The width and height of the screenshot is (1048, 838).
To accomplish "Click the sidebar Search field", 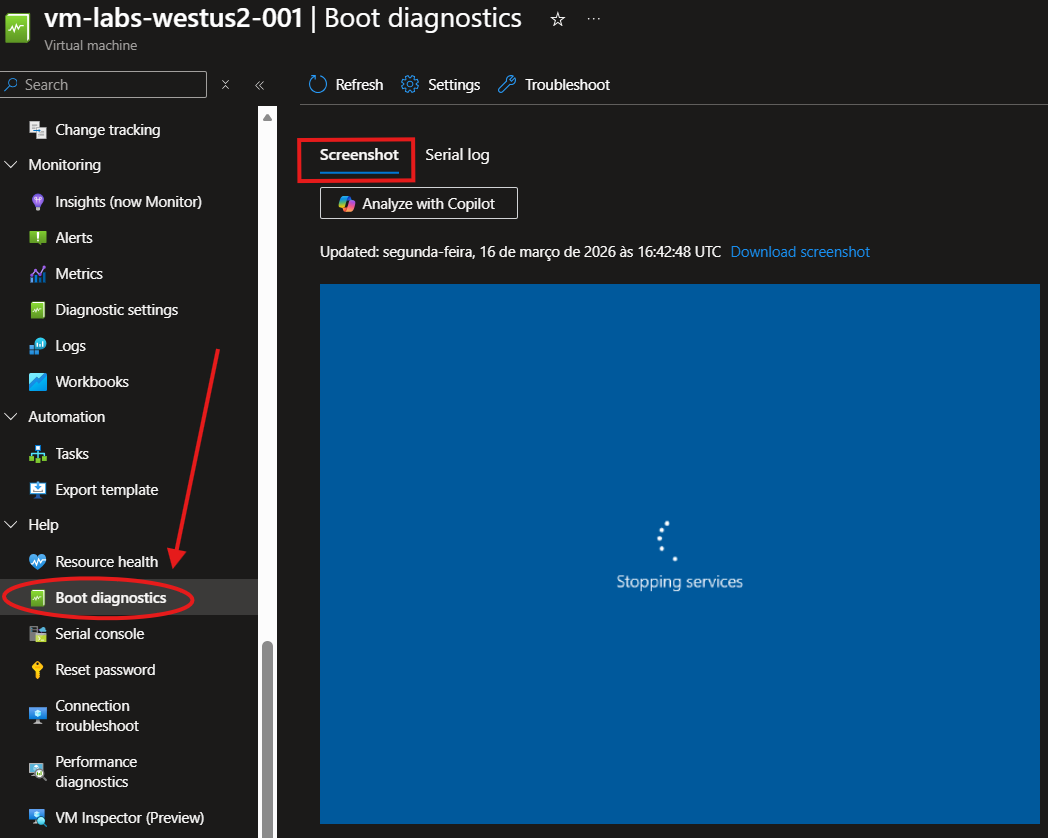I will [x=110, y=85].
